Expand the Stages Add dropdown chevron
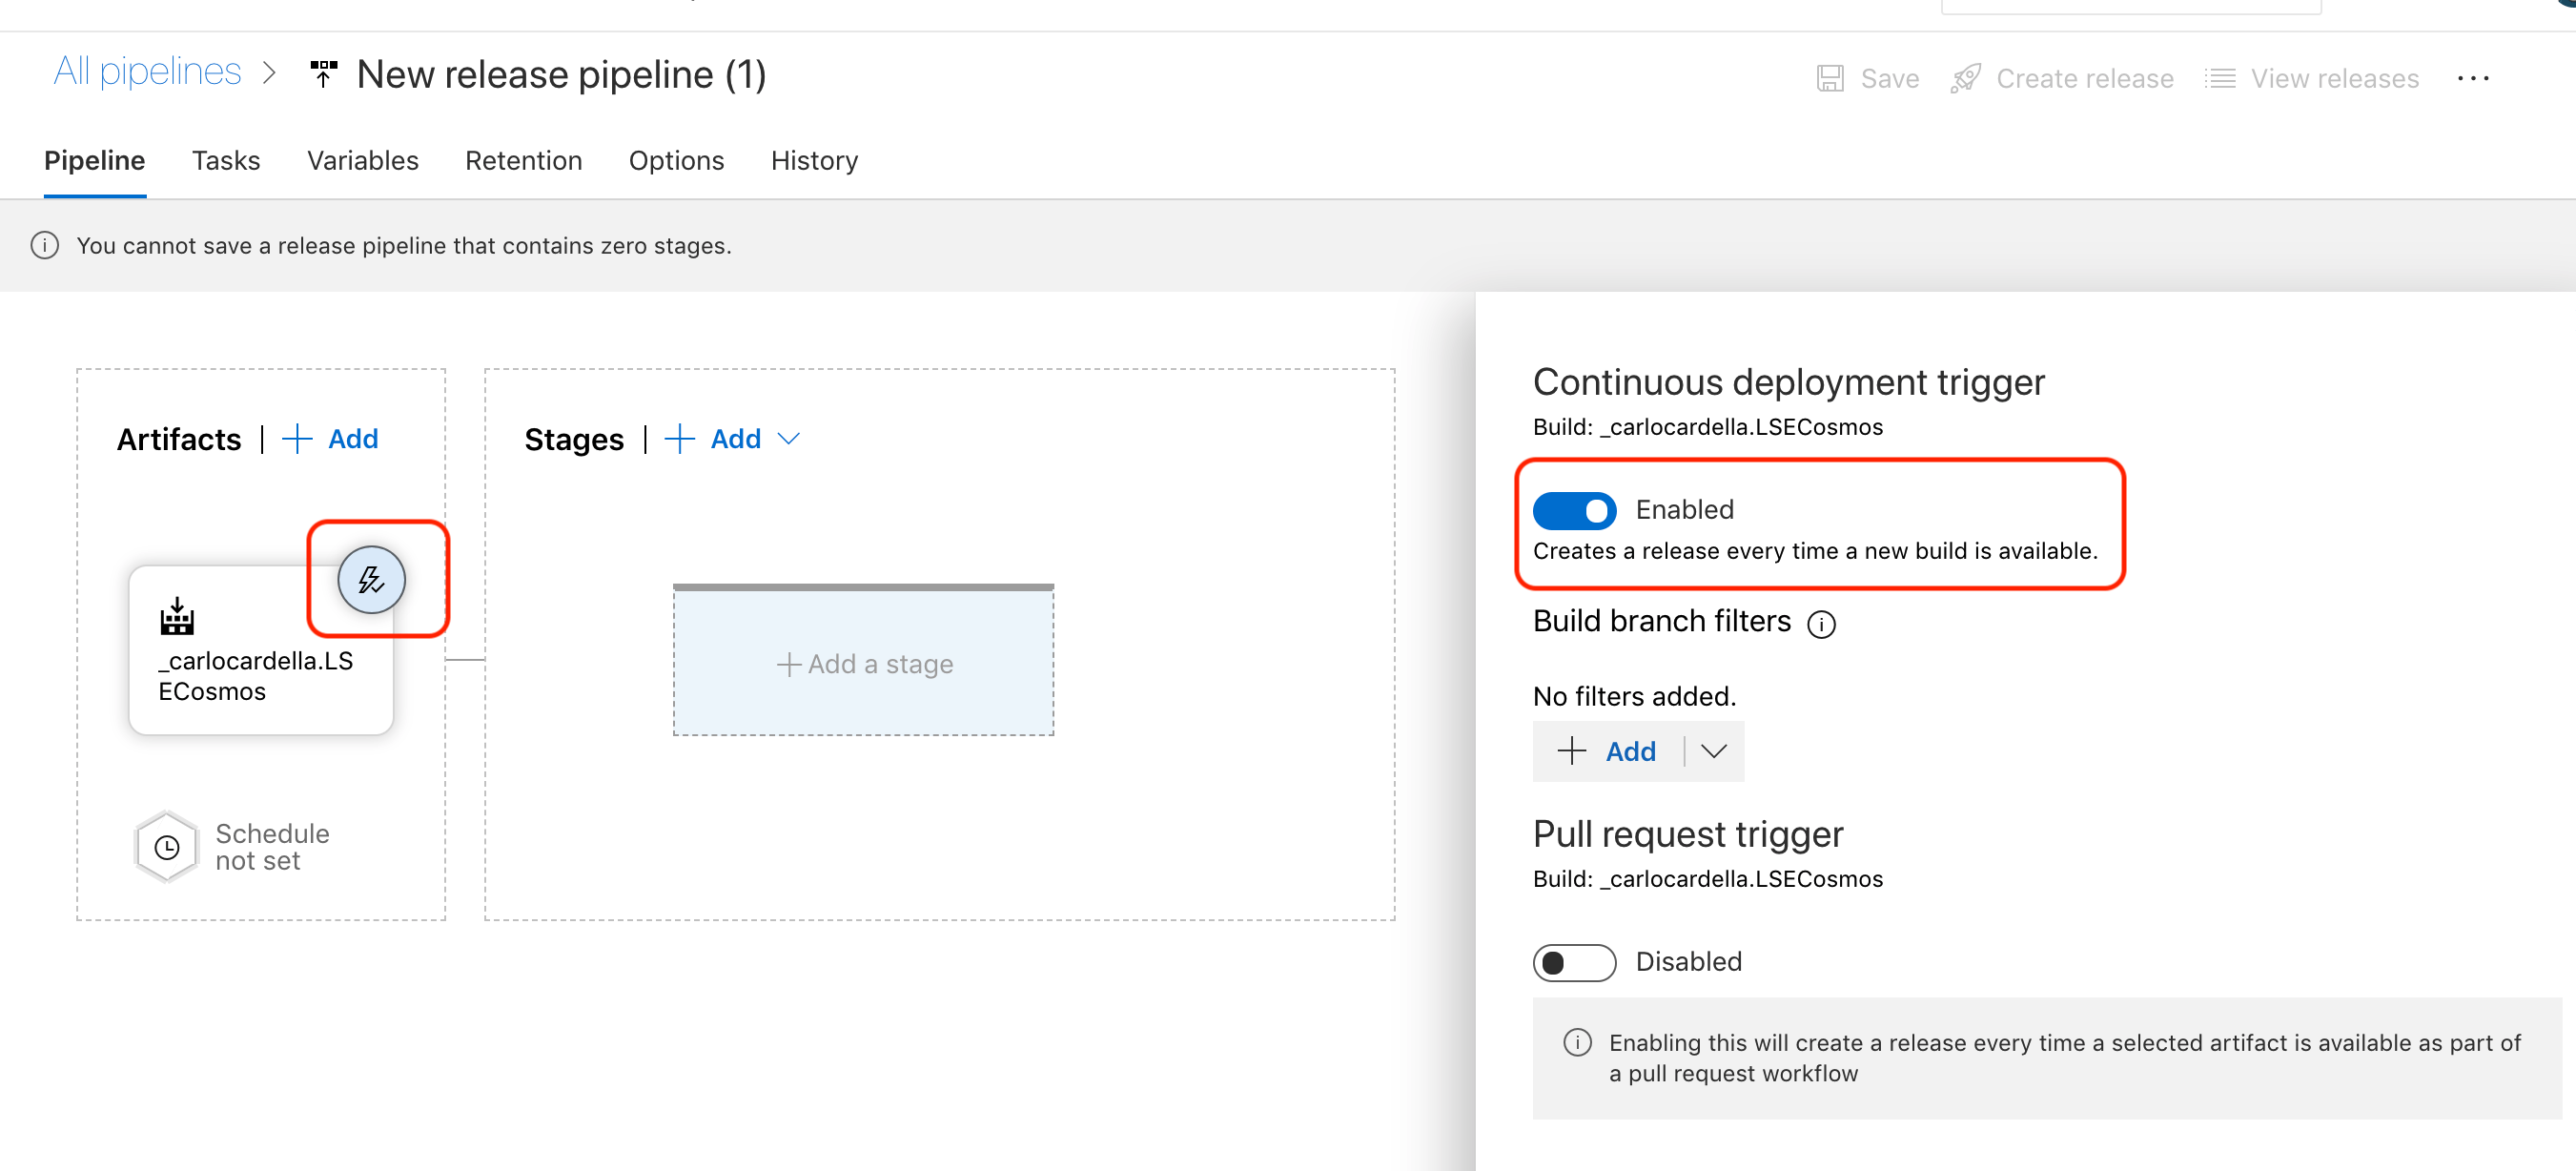Image resolution: width=2576 pixels, height=1171 pixels. 789,439
